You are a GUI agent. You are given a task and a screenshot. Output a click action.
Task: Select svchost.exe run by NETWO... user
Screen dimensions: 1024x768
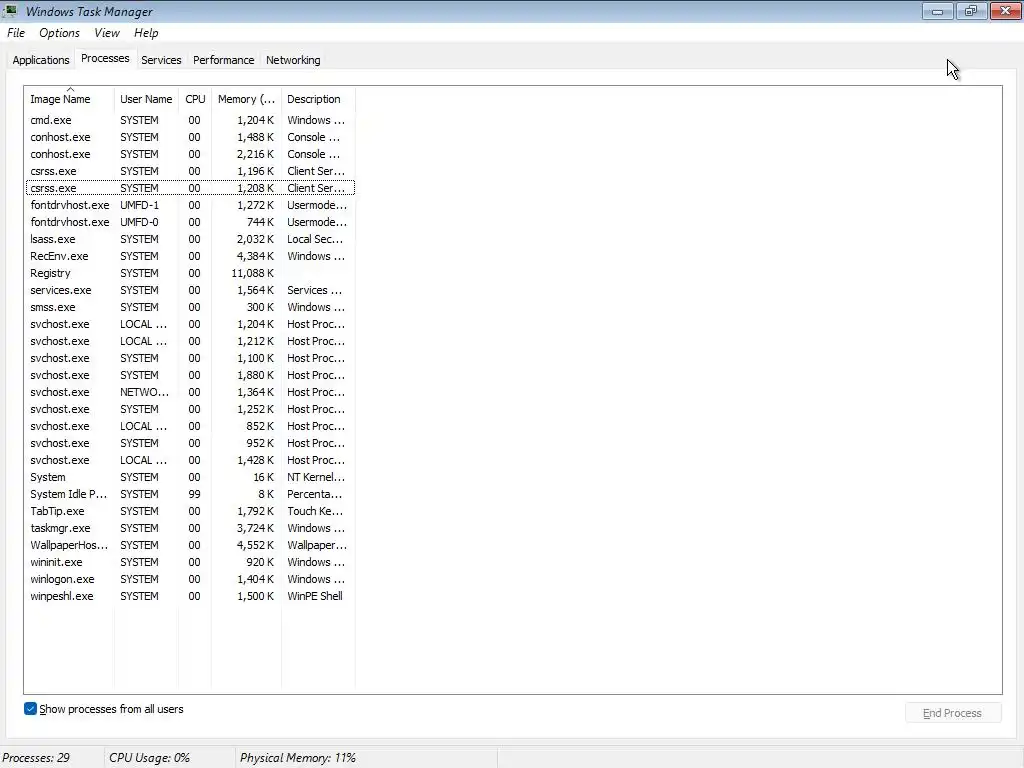(190, 392)
